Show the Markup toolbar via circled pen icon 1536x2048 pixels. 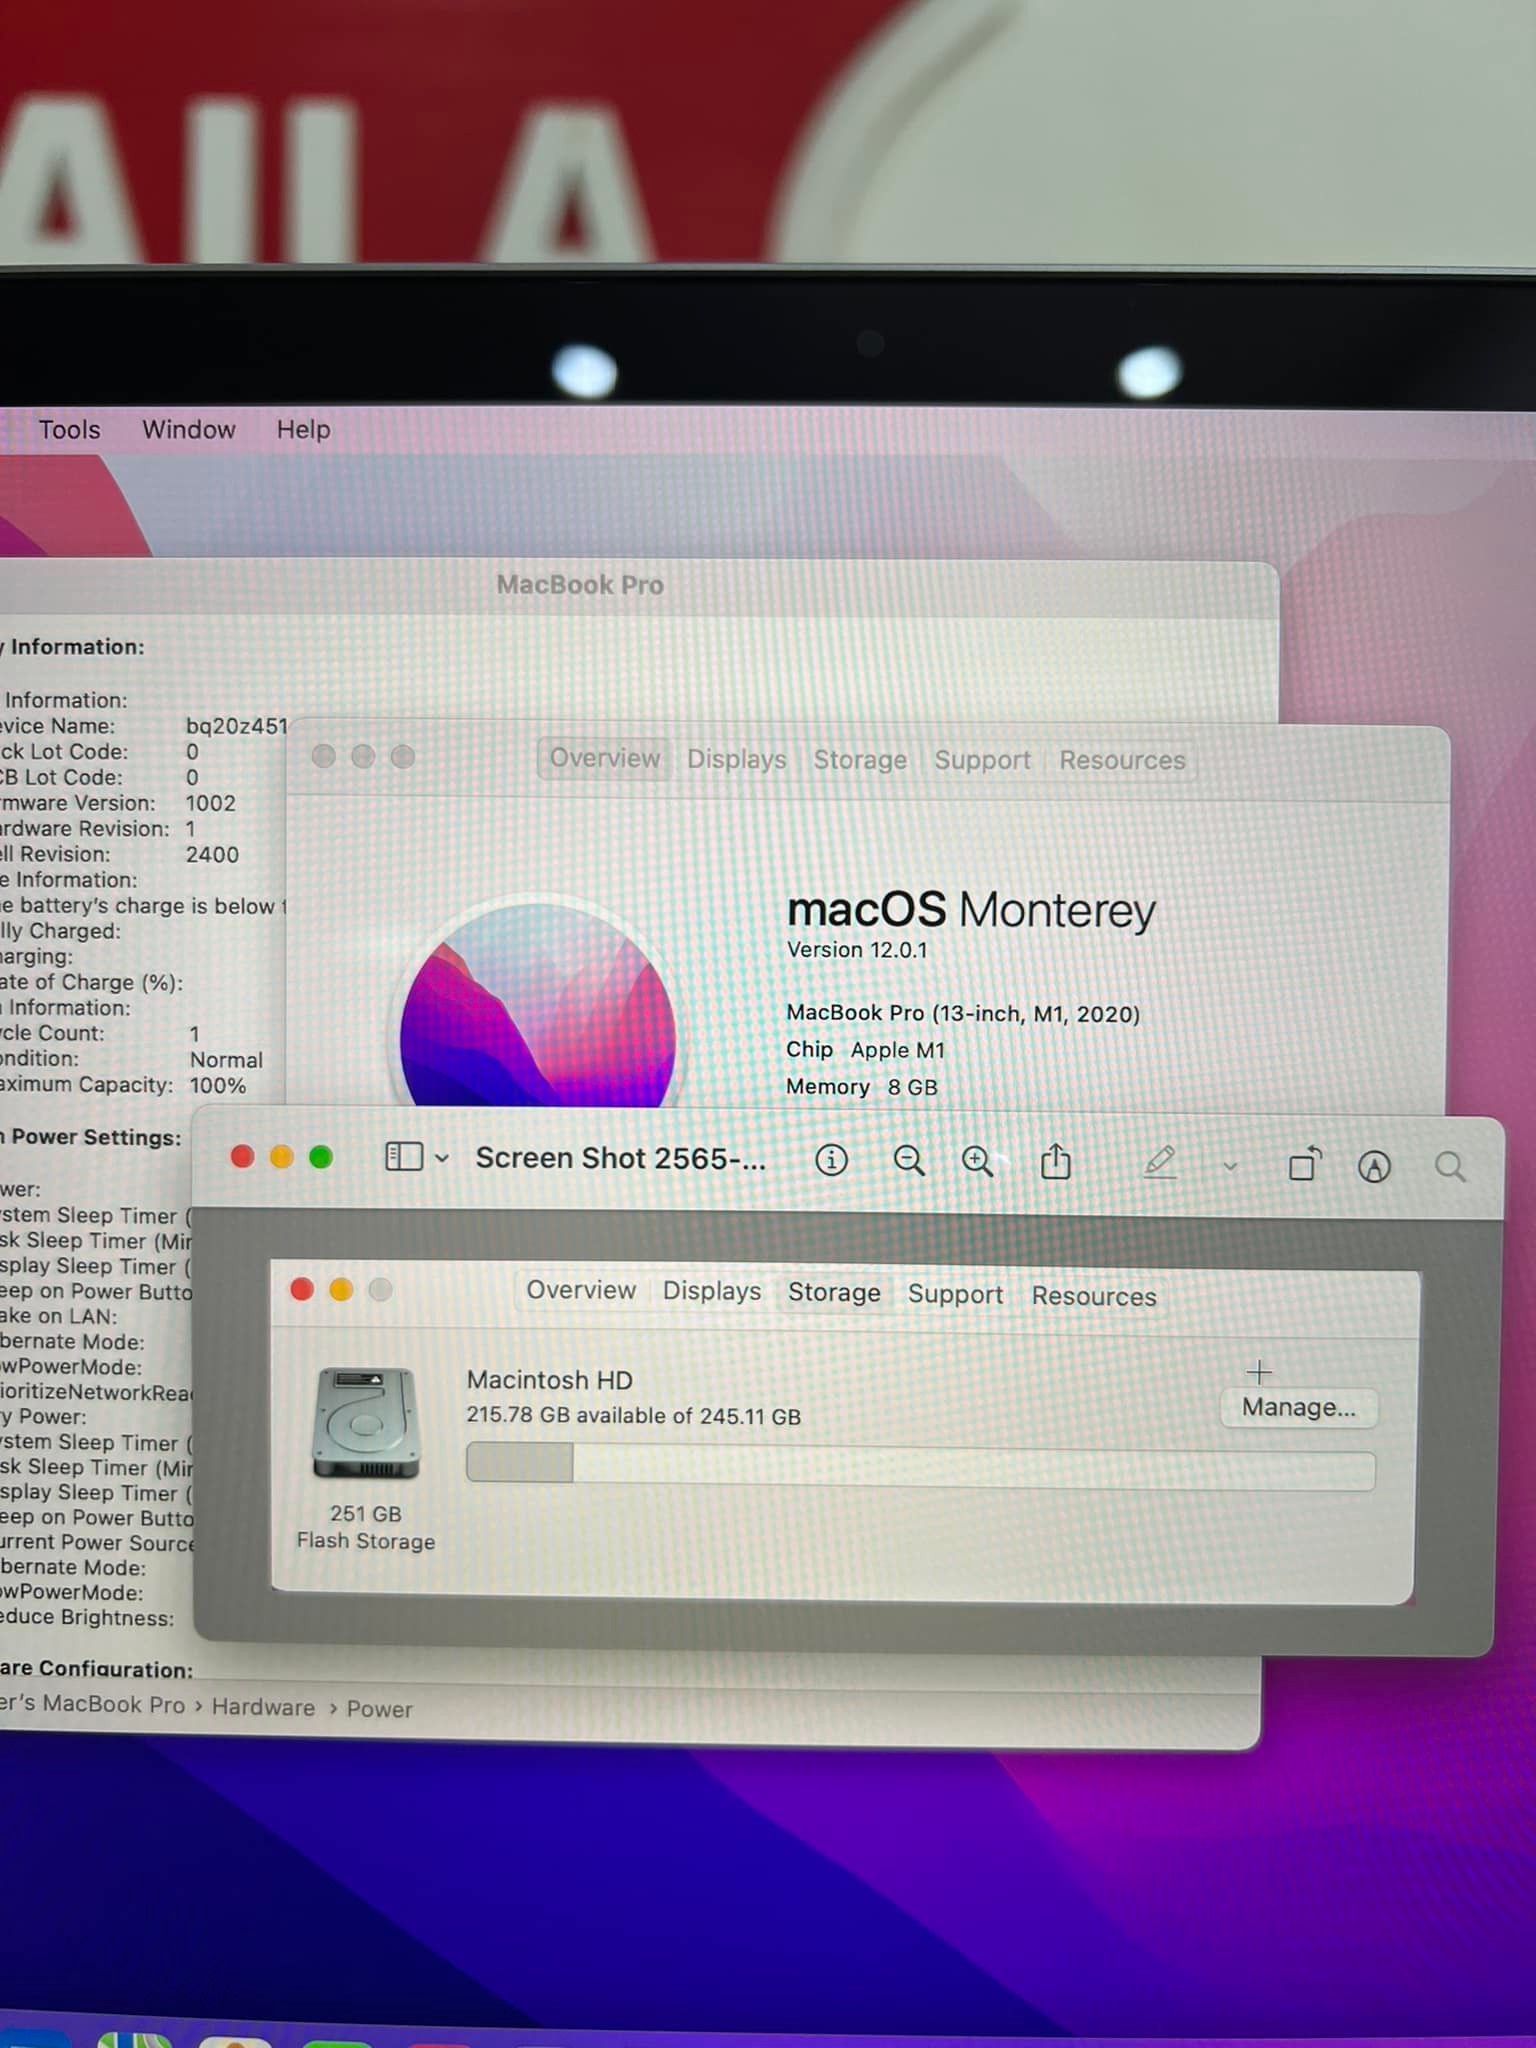(x=1374, y=1166)
